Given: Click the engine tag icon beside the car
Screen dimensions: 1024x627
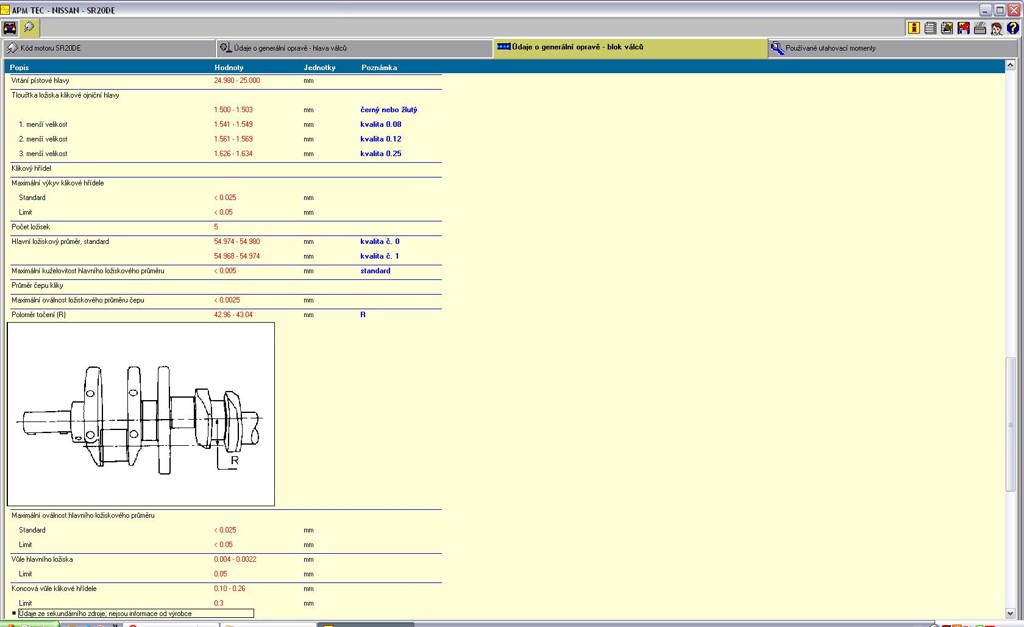Looking at the screenshot, I should pyautogui.click(x=29, y=28).
